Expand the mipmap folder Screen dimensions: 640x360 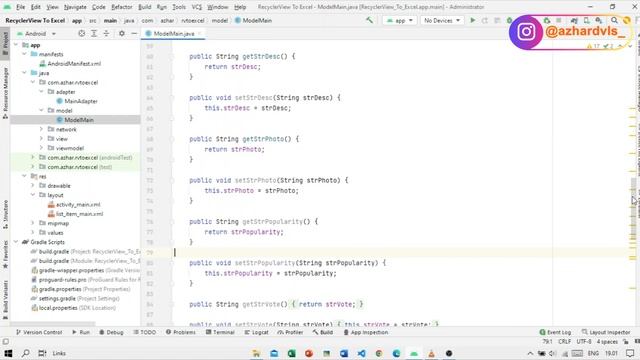(x=33, y=223)
